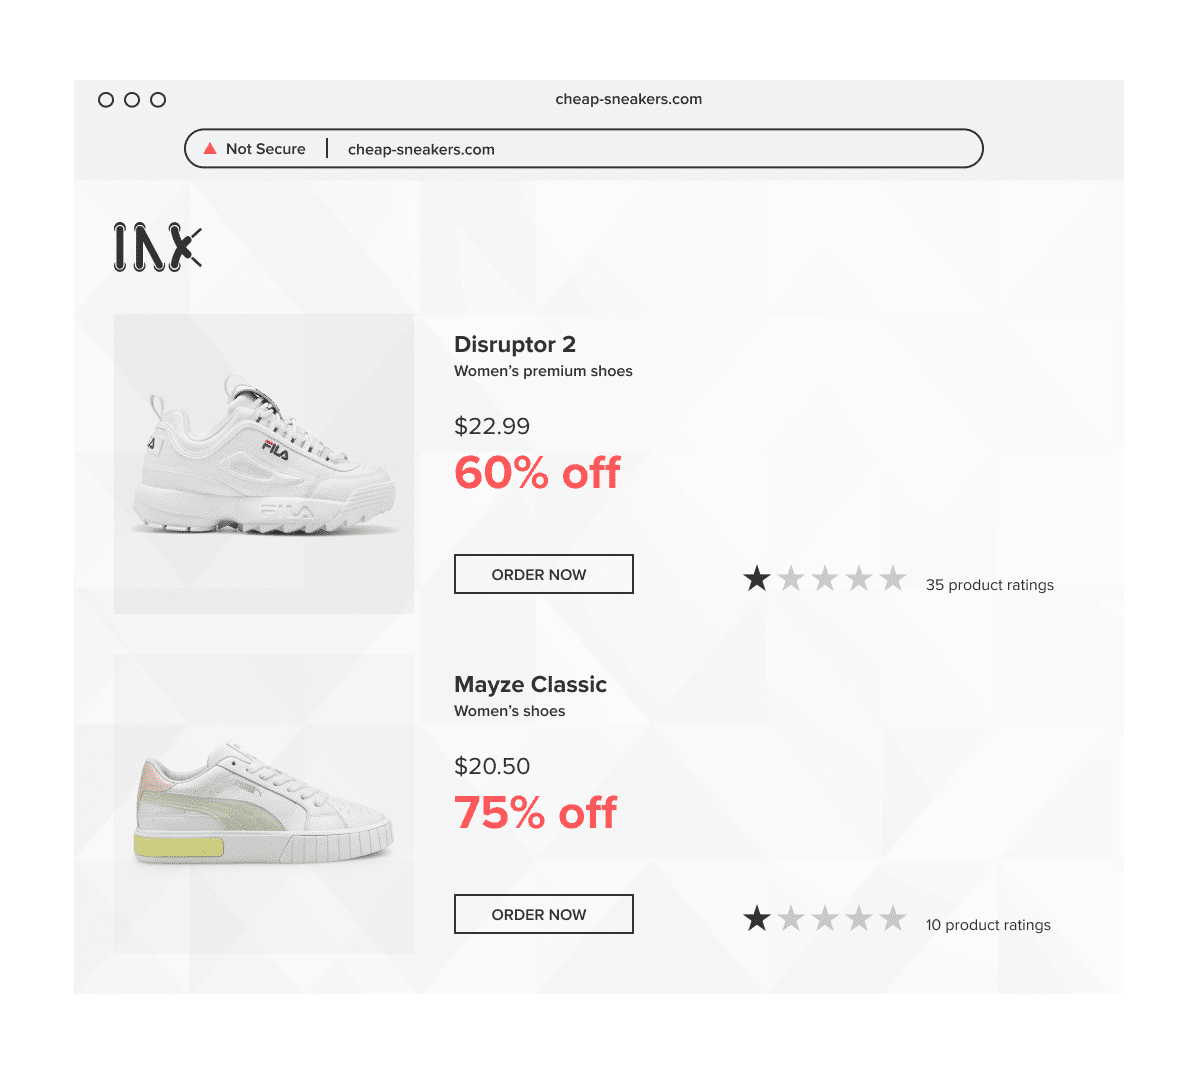Click the third star of Disruptor 2 rating
Screen dimensions: 1200x1076
[x=825, y=578]
